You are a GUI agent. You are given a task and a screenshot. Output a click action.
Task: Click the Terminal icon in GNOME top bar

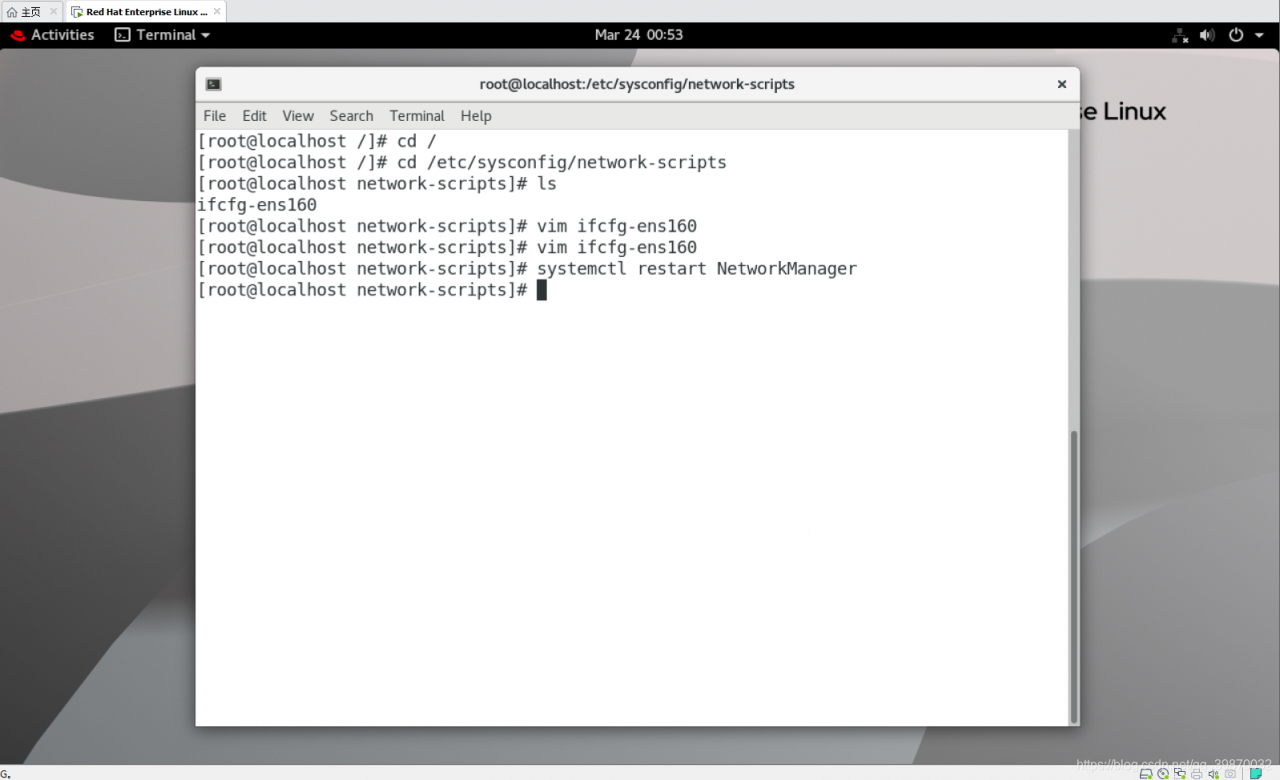123,34
